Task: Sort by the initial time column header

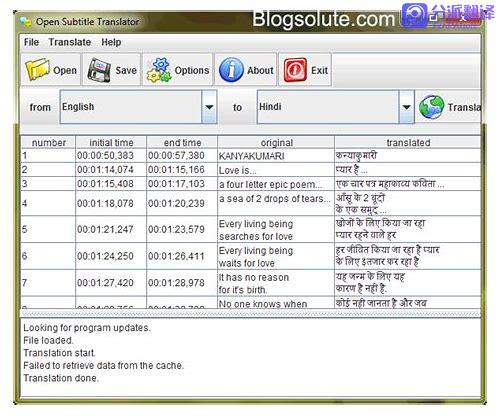Action: click(x=111, y=143)
